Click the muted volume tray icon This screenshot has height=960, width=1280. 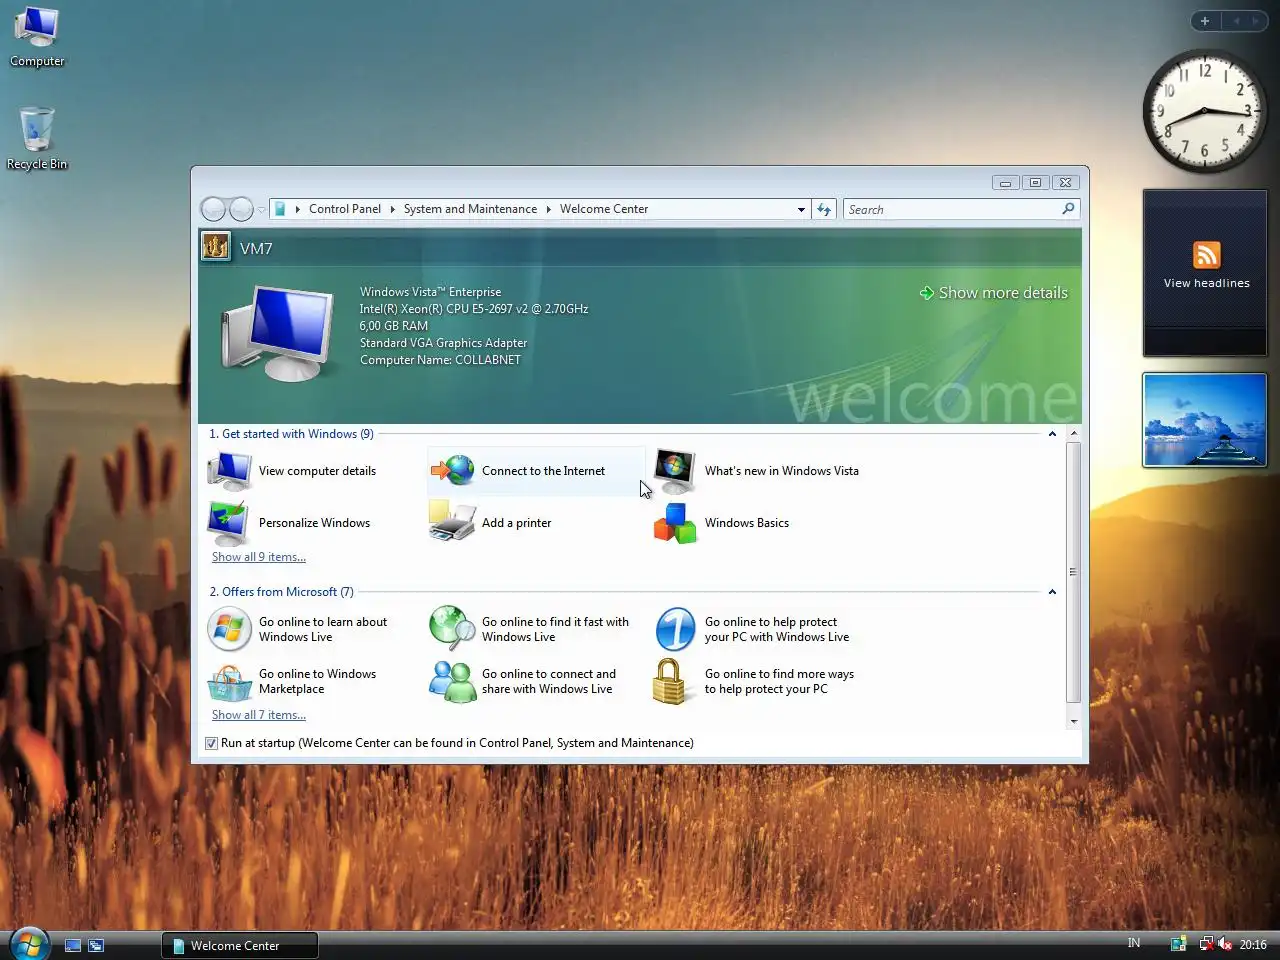[1224, 944]
